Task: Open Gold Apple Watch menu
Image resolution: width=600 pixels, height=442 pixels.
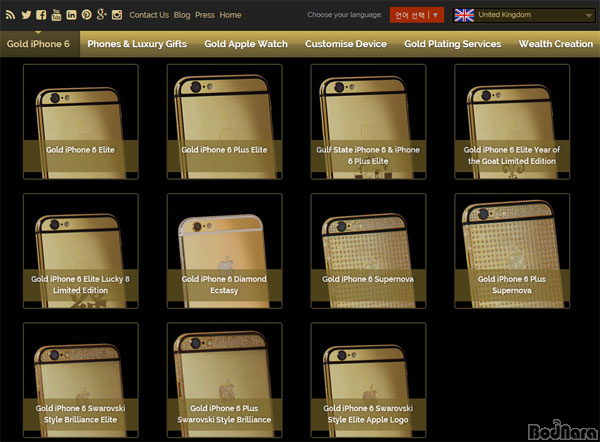Action: click(x=246, y=44)
